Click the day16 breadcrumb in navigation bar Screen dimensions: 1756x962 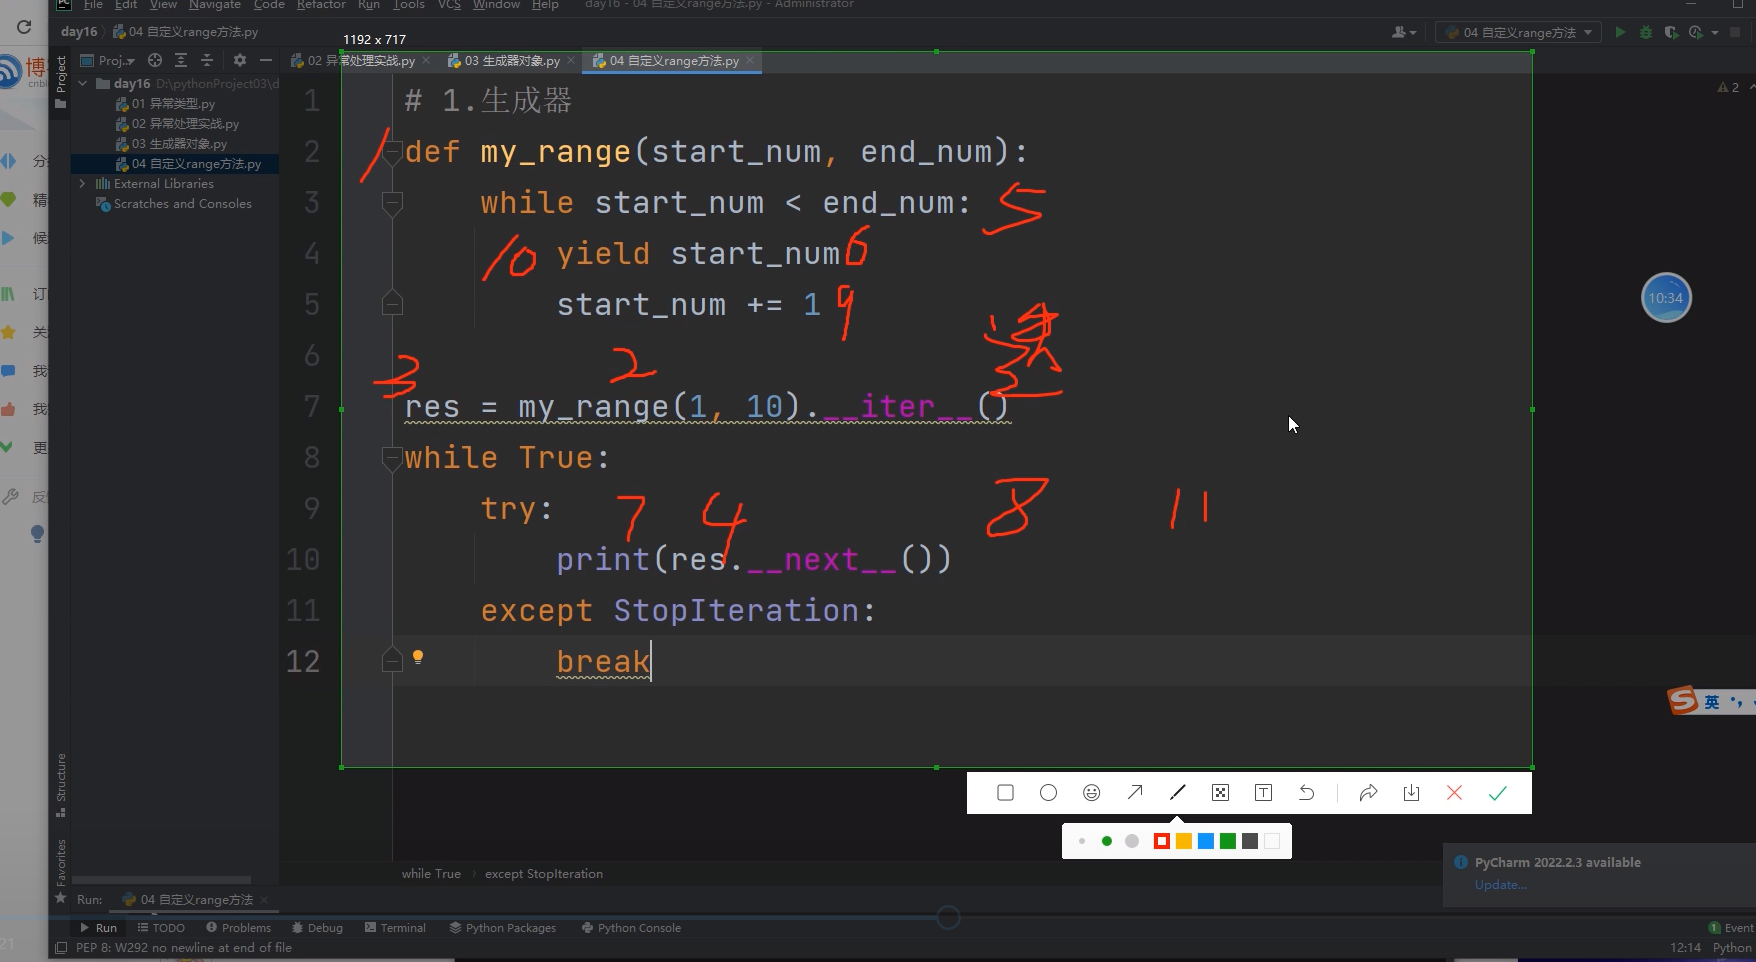coord(79,32)
